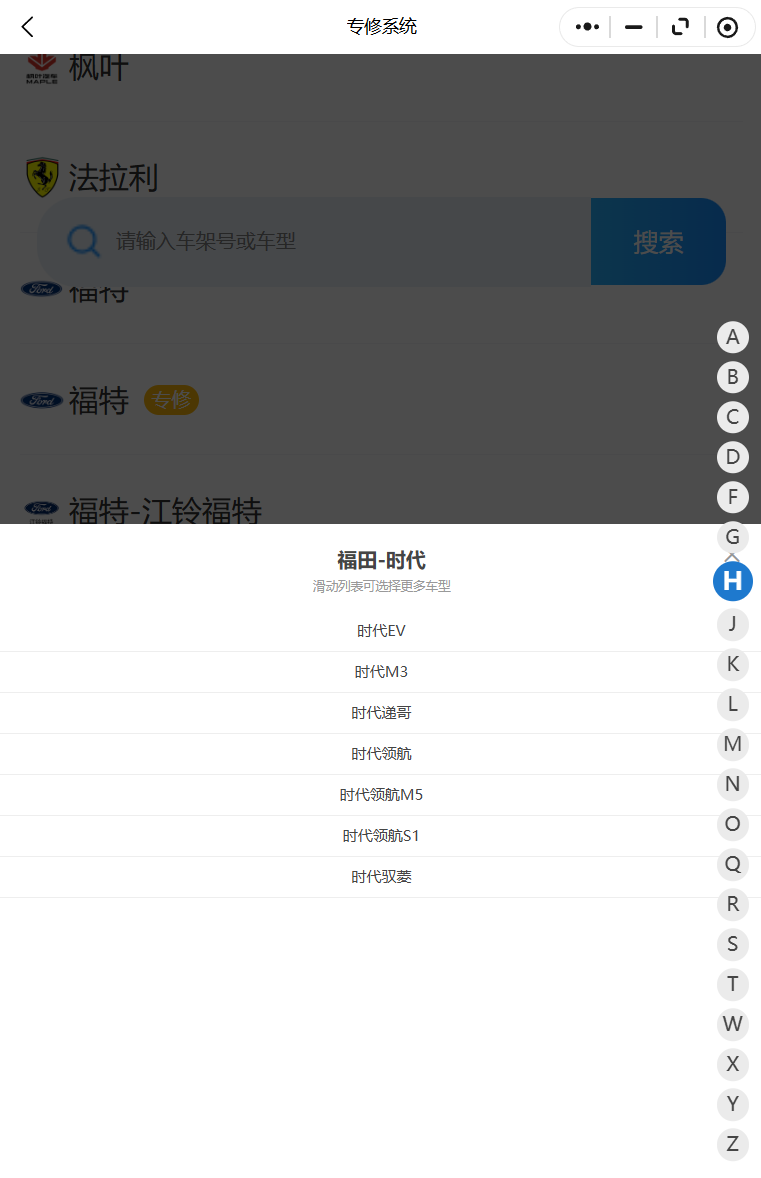
Task: Click the 专修 badge next to 福特
Action: click(x=171, y=400)
